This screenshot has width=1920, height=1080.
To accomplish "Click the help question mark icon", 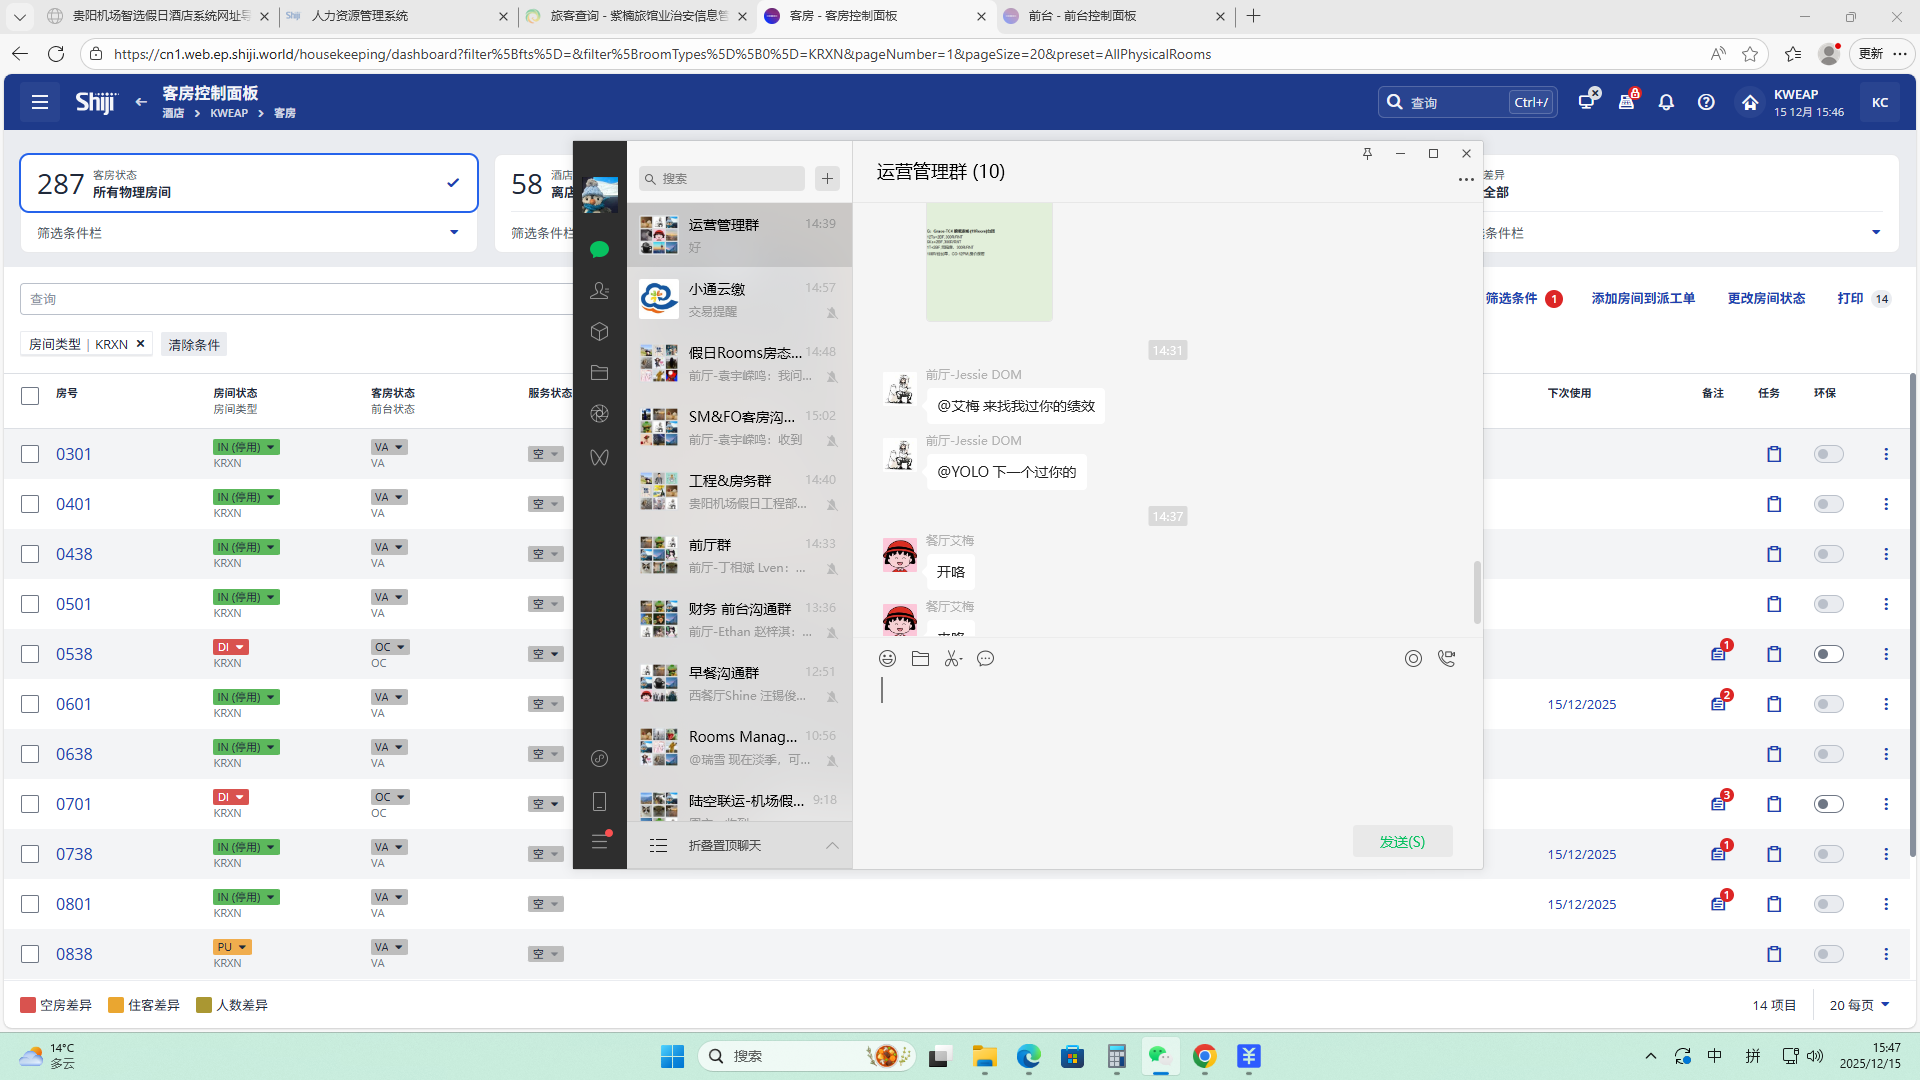I will pyautogui.click(x=1706, y=102).
